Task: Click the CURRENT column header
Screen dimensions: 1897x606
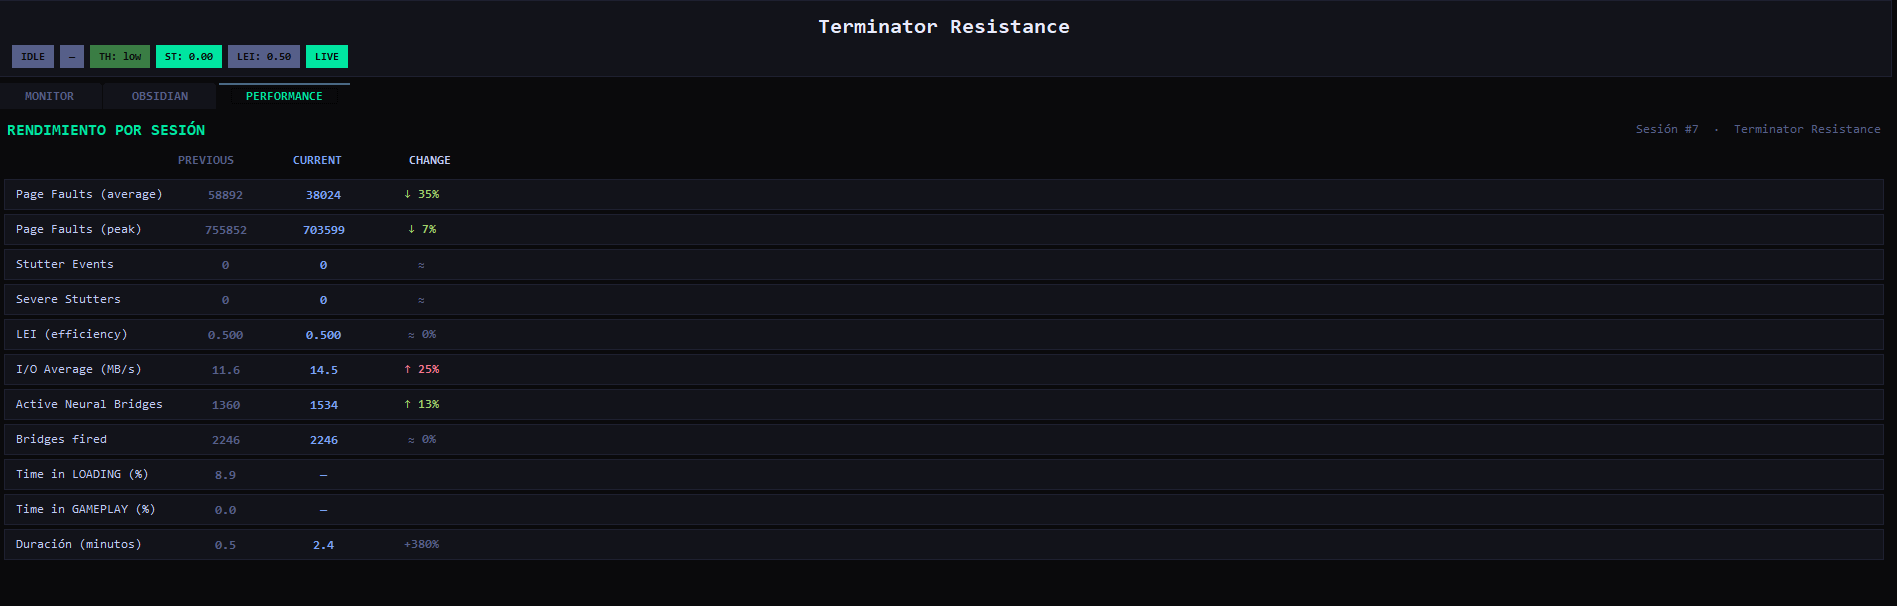Action: click(x=317, y=160)
